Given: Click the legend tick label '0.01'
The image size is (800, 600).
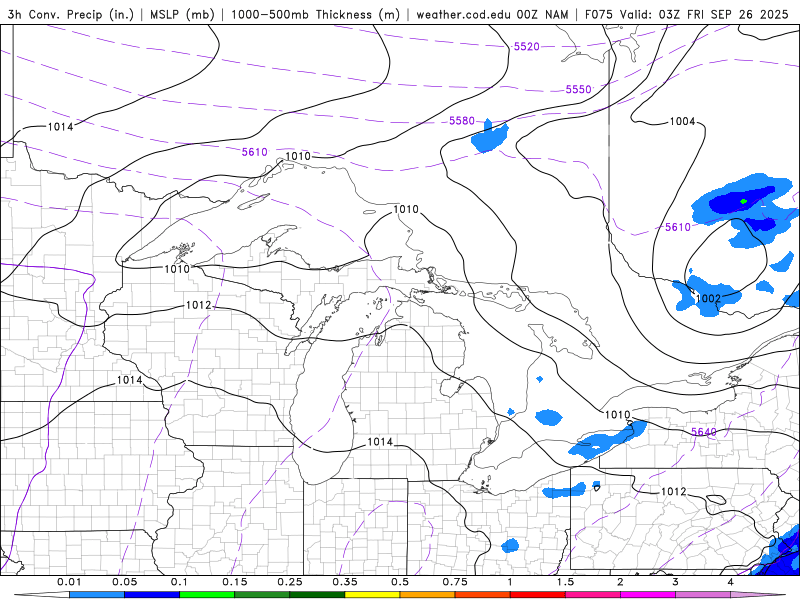Looking at the screenshot, I should 69,582.
